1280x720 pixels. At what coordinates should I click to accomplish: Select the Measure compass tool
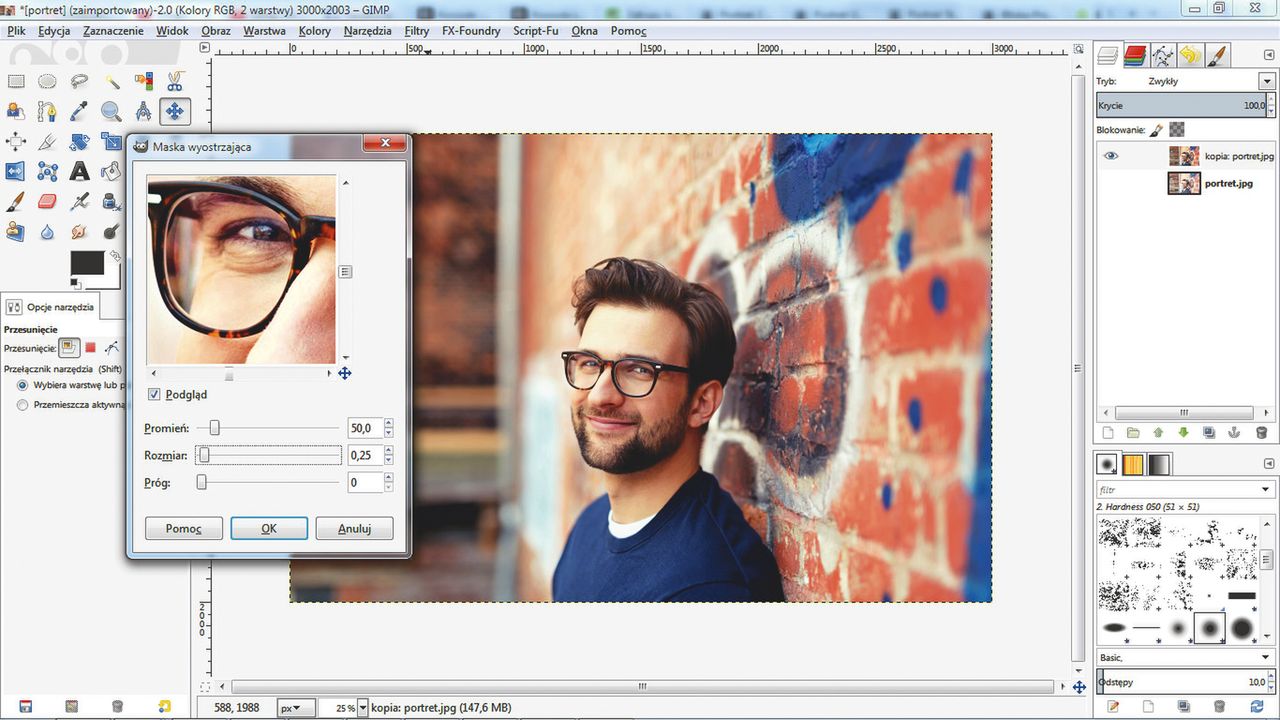143,111
